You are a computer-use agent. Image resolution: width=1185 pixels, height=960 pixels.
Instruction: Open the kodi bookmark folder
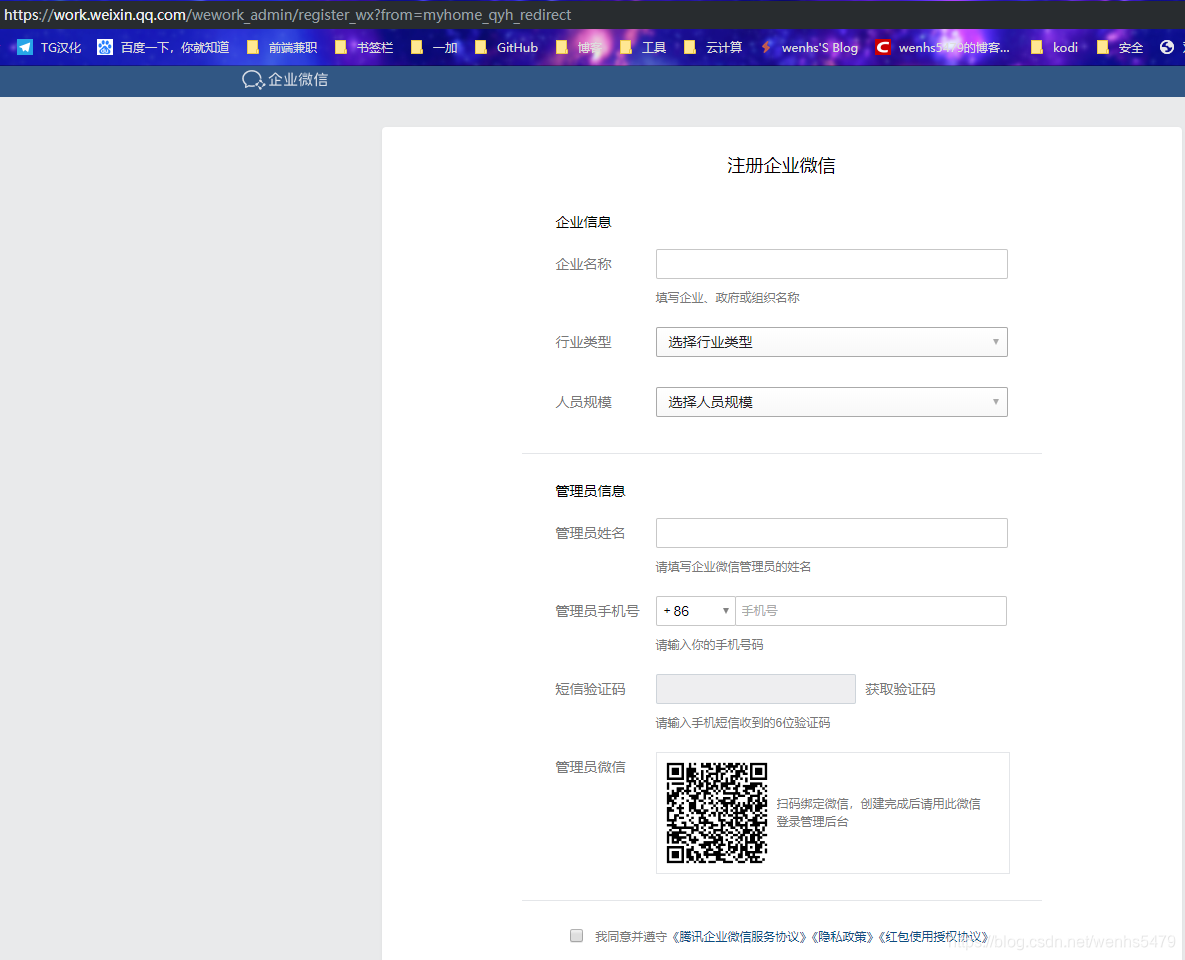coord(1054,48)
